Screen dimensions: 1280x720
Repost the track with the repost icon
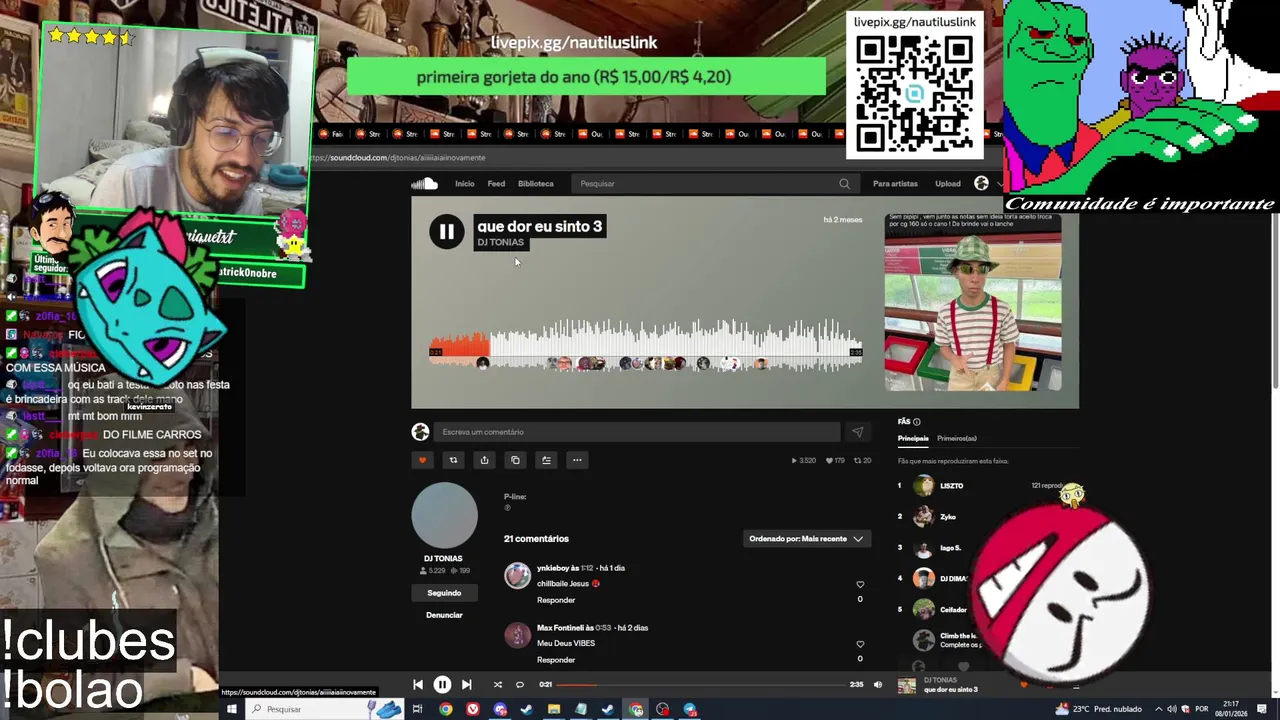click(x=453, y=460)
